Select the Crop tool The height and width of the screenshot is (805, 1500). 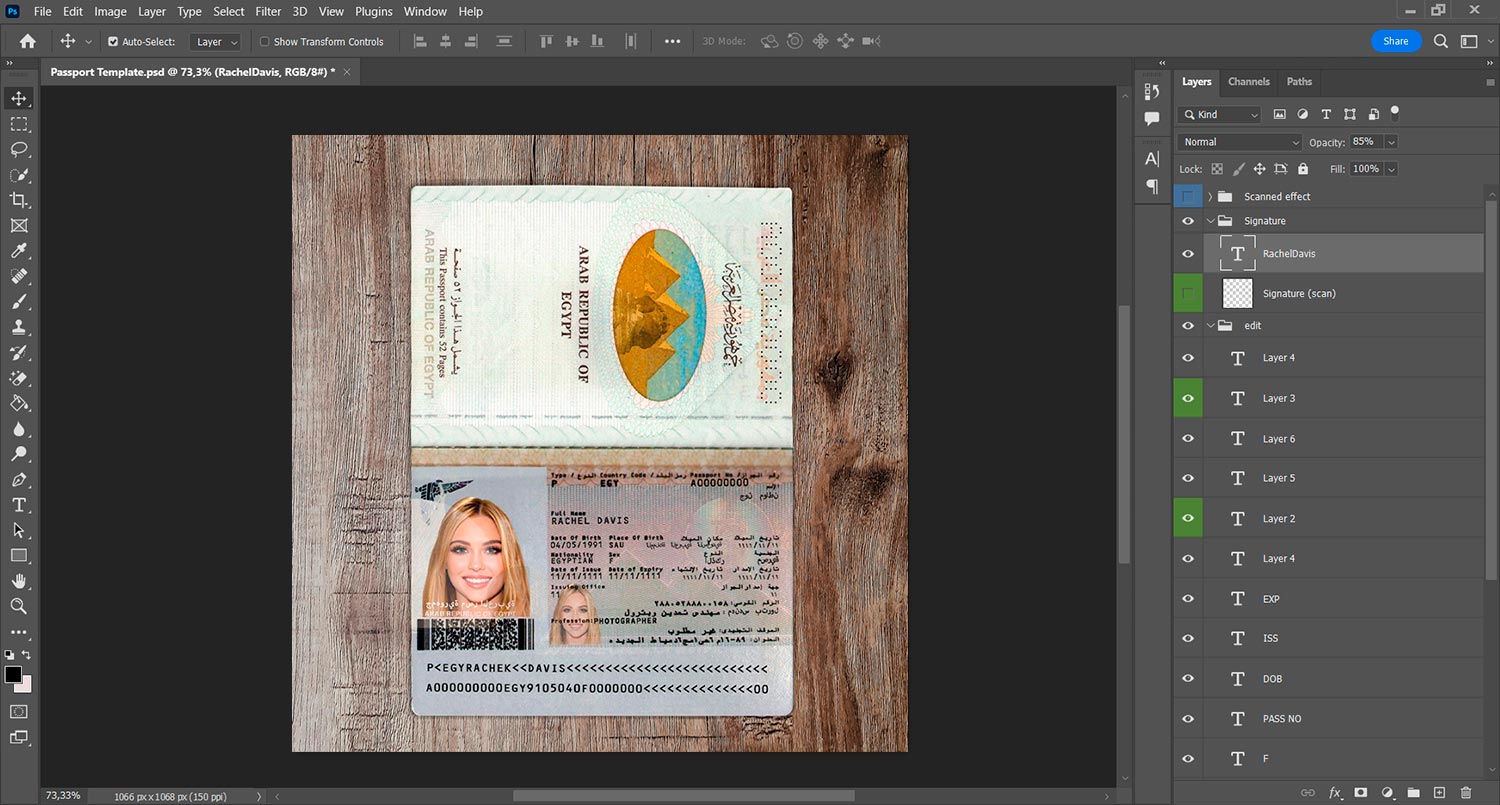(19, 200)
